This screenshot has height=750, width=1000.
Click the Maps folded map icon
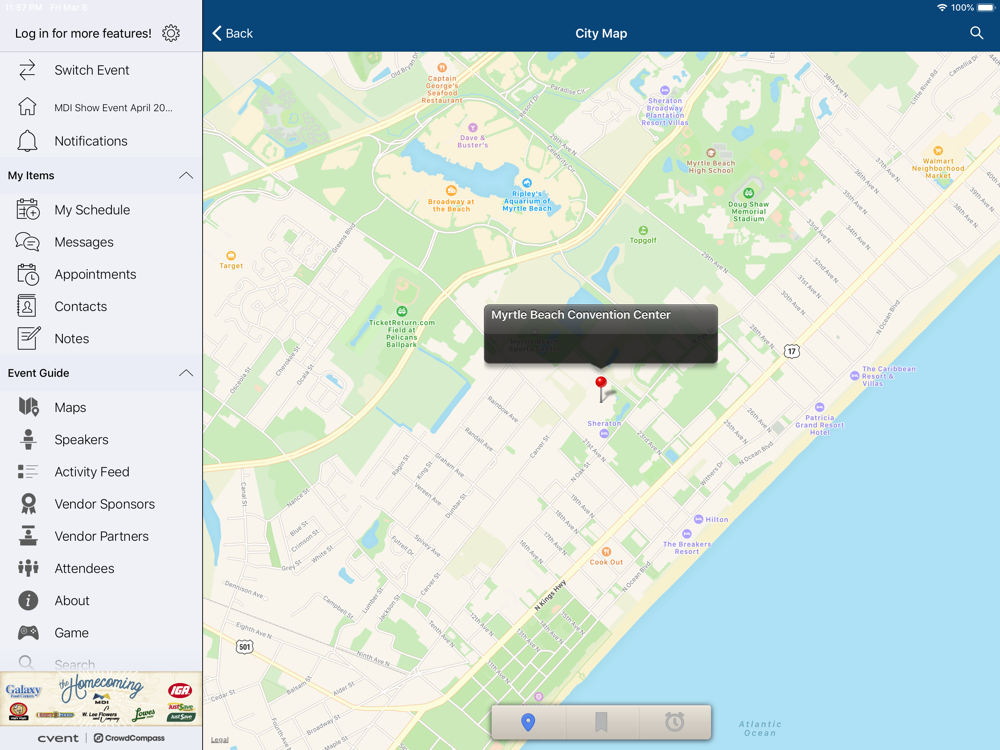point(29,407)
